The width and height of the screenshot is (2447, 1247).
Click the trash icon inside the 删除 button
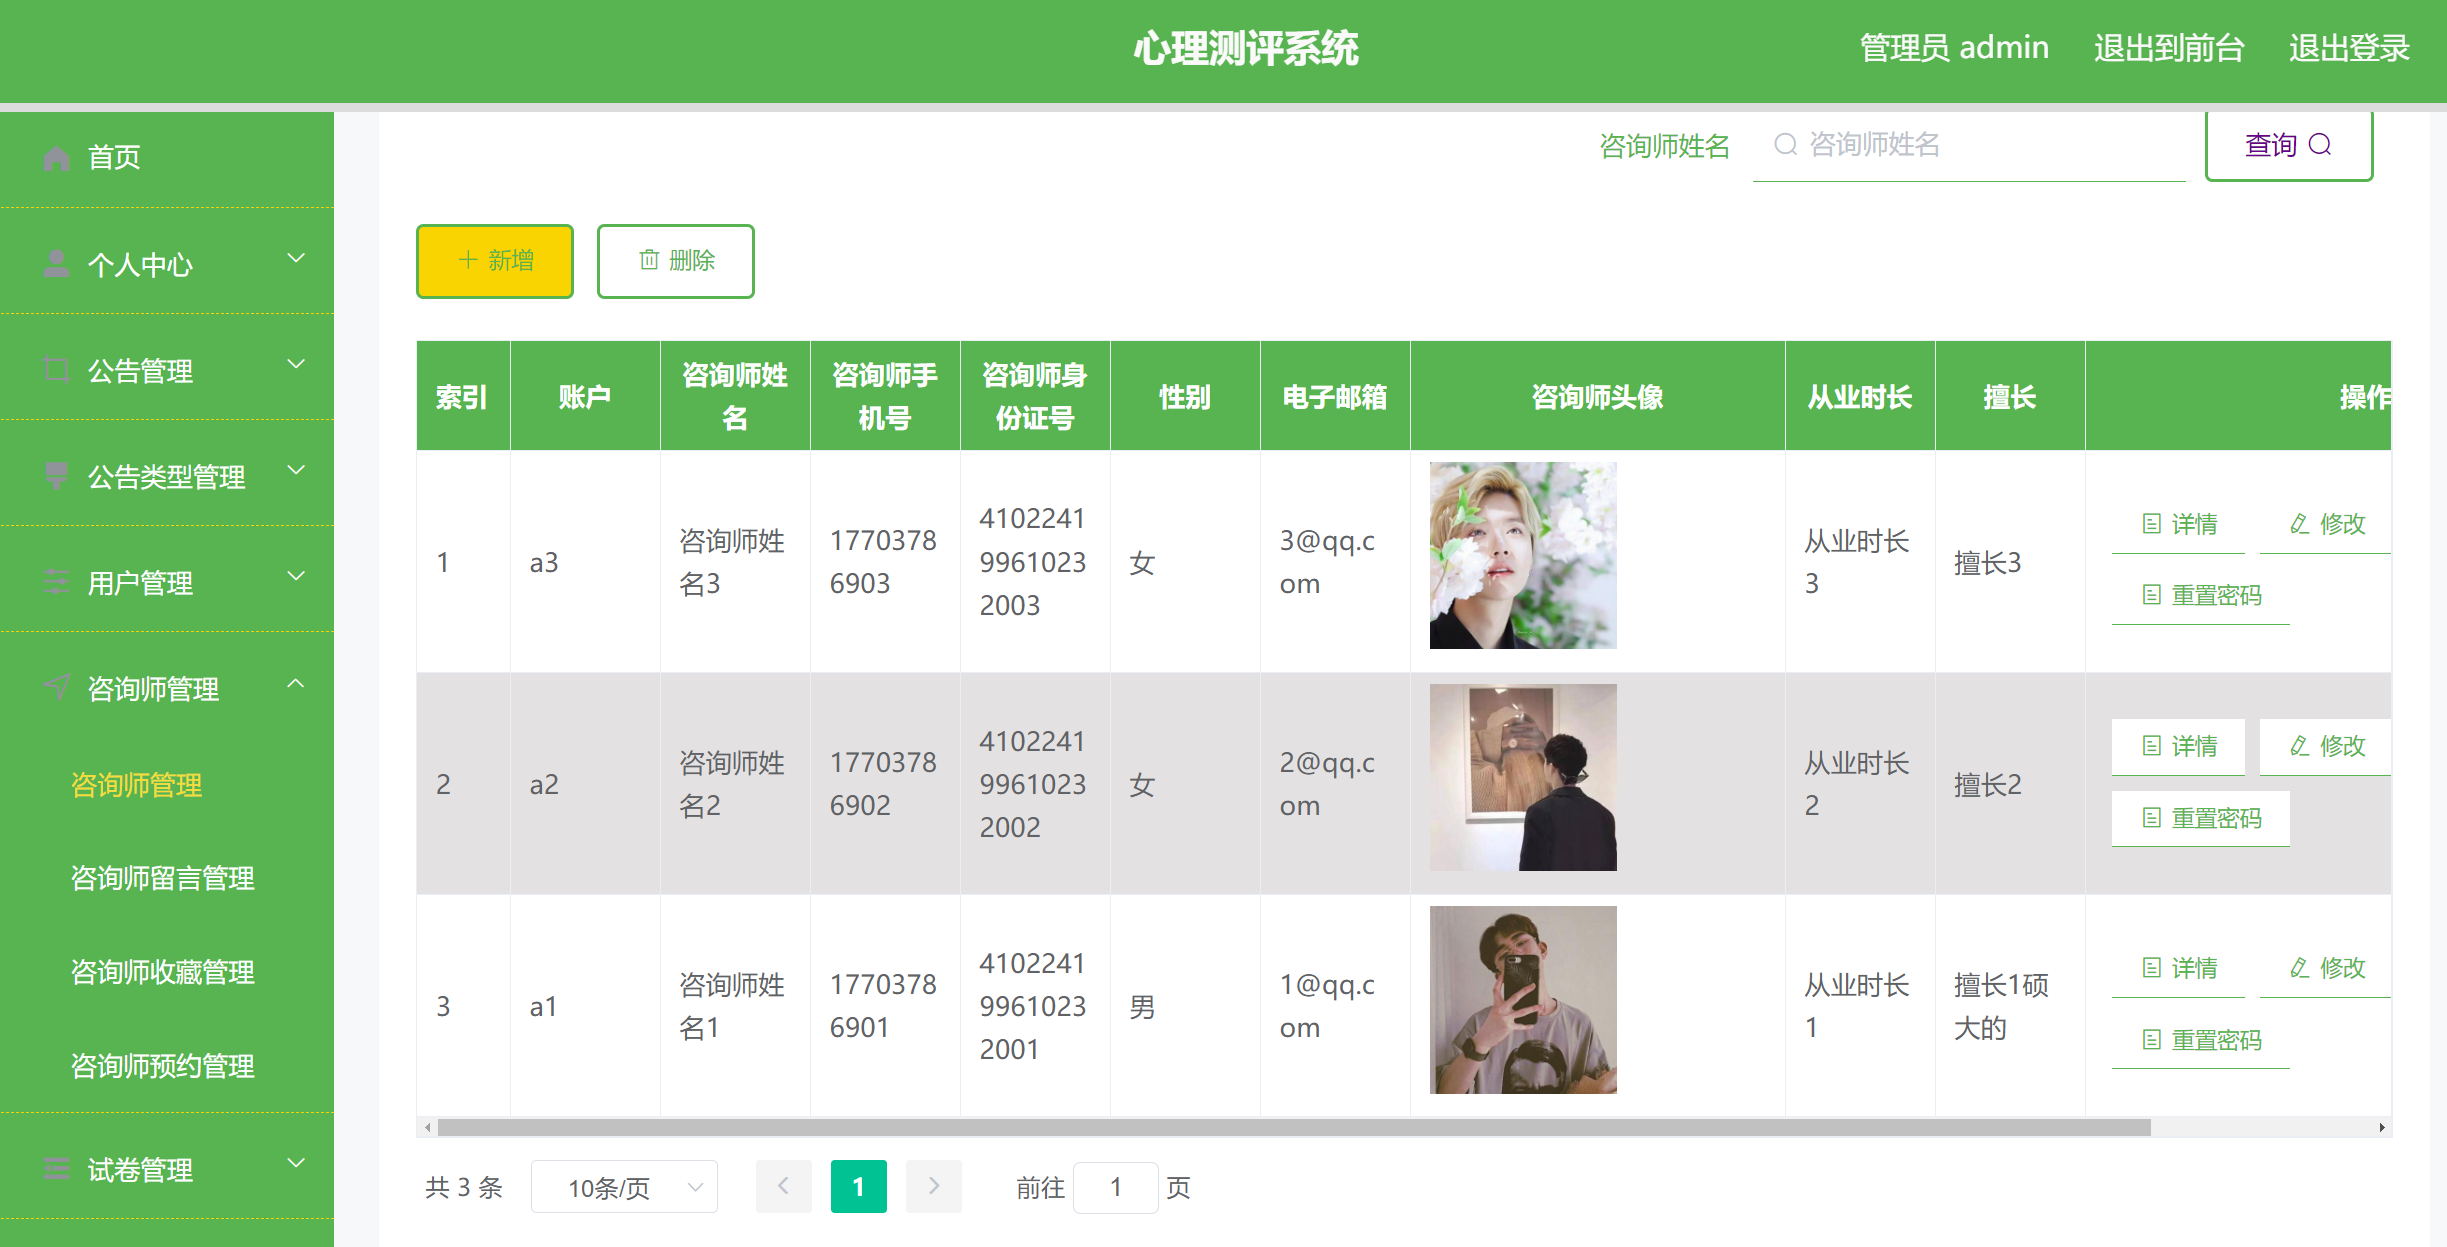tap(647, 261)
